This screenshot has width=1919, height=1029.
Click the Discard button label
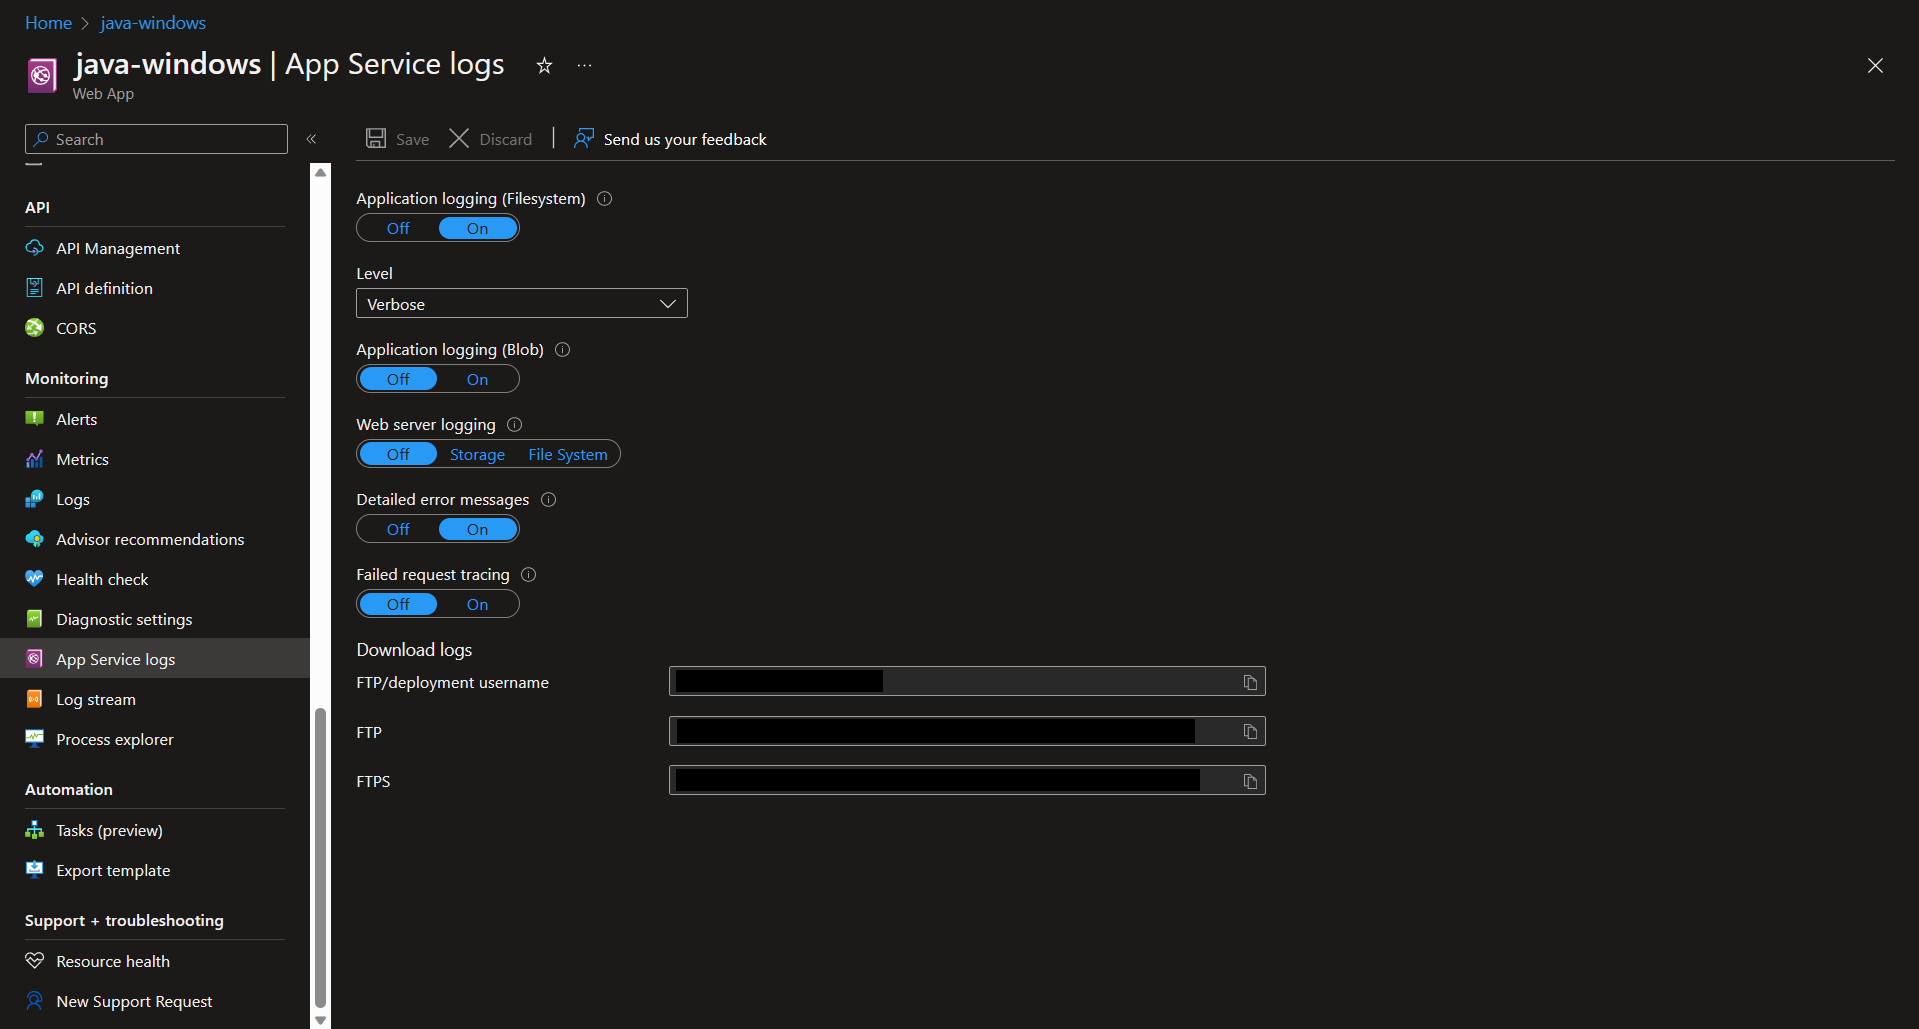[x=506, y=139]
